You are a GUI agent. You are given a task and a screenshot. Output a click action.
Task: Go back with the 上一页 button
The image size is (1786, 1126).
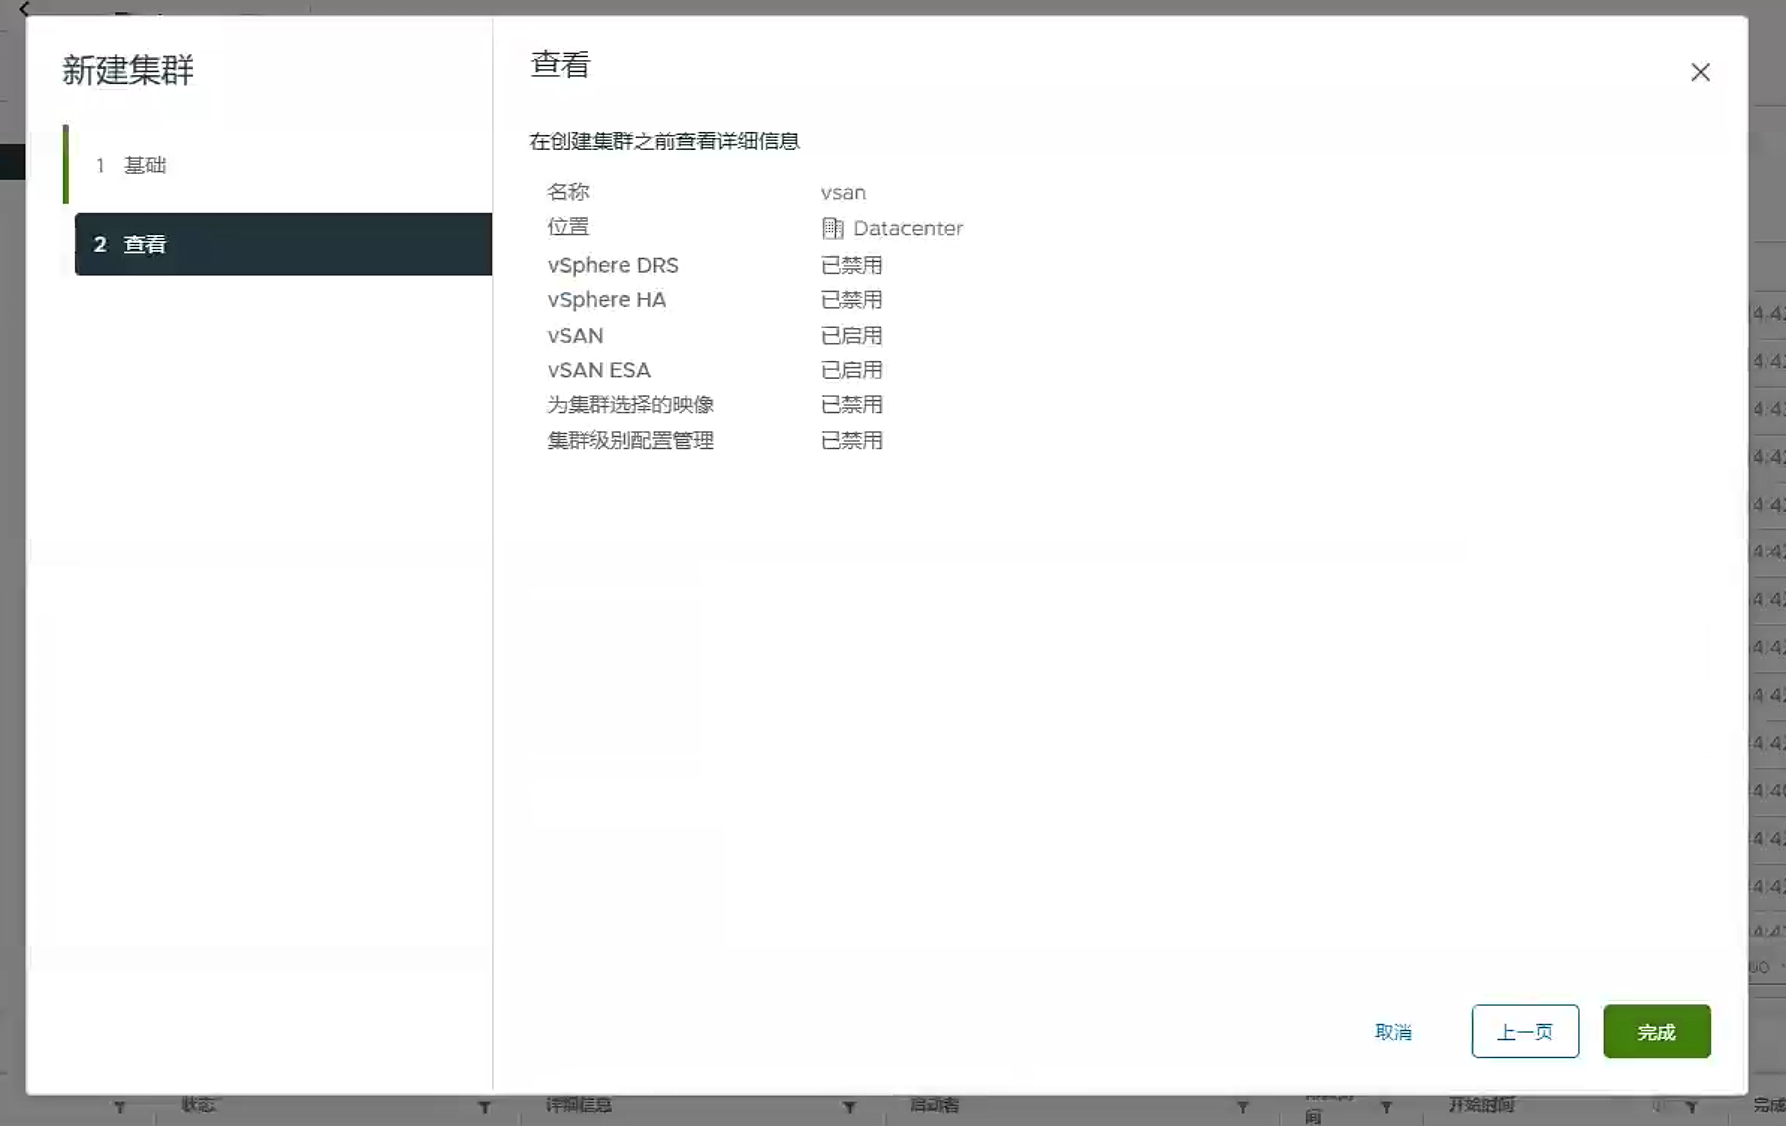coord(1525,1031)
